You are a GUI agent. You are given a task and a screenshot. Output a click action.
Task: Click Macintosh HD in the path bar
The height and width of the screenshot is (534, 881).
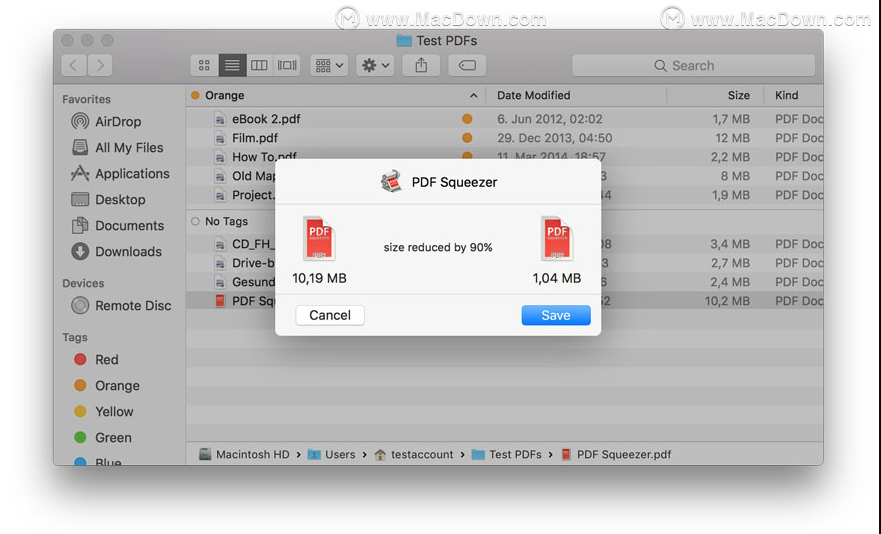click(x=245, y=455)
